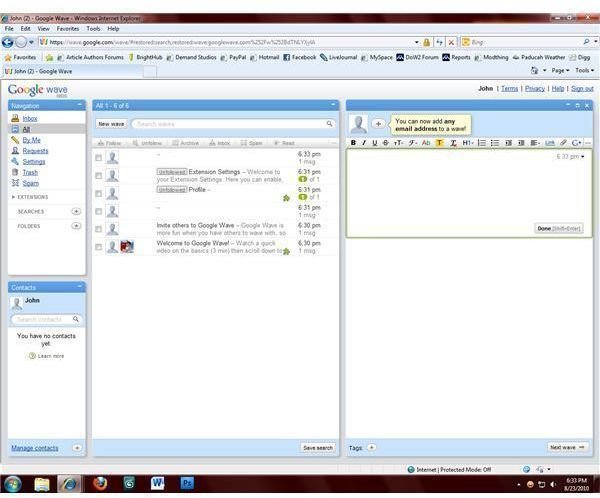Screen dimensions: 600x498
Task: Open Requests in Navigation panel
Action: tap(35, 151)
